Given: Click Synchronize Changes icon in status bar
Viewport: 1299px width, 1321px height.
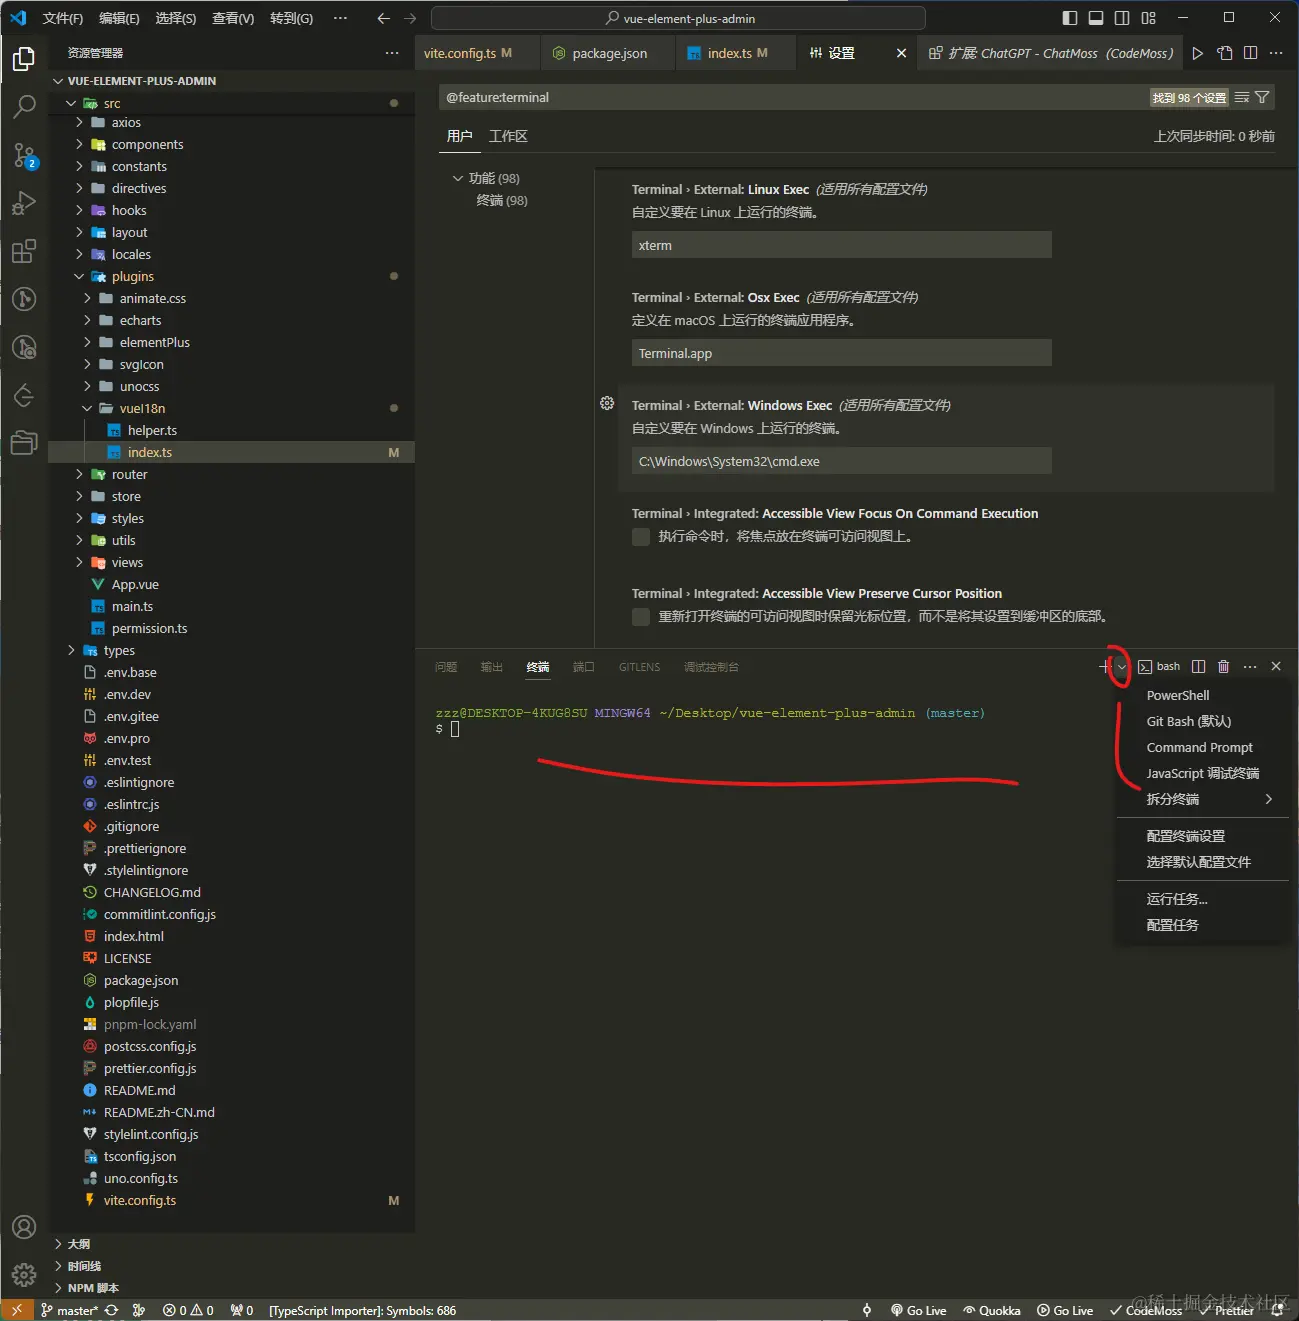Looking at the screenshot, I should pos(111,1310).
